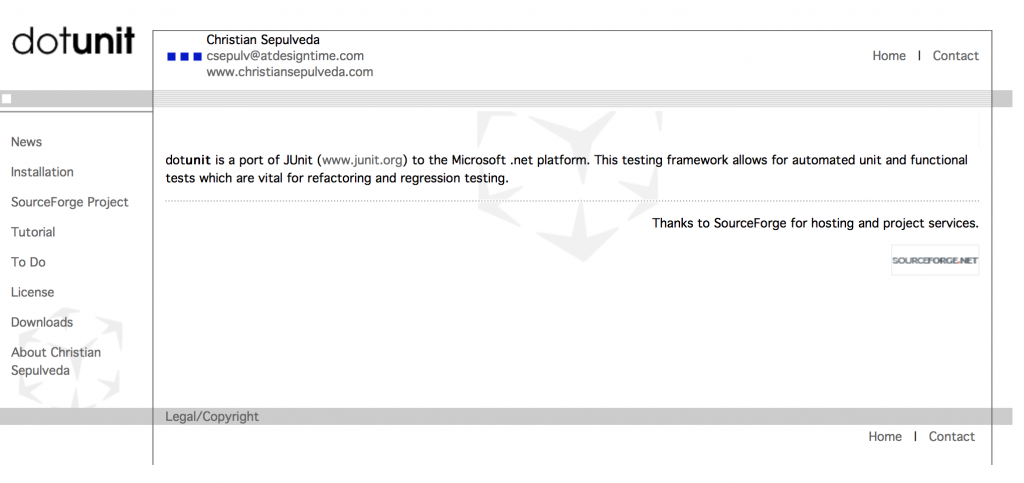1024x483 pixels.
Task: Open the News page
Action: tap(26, 142)
